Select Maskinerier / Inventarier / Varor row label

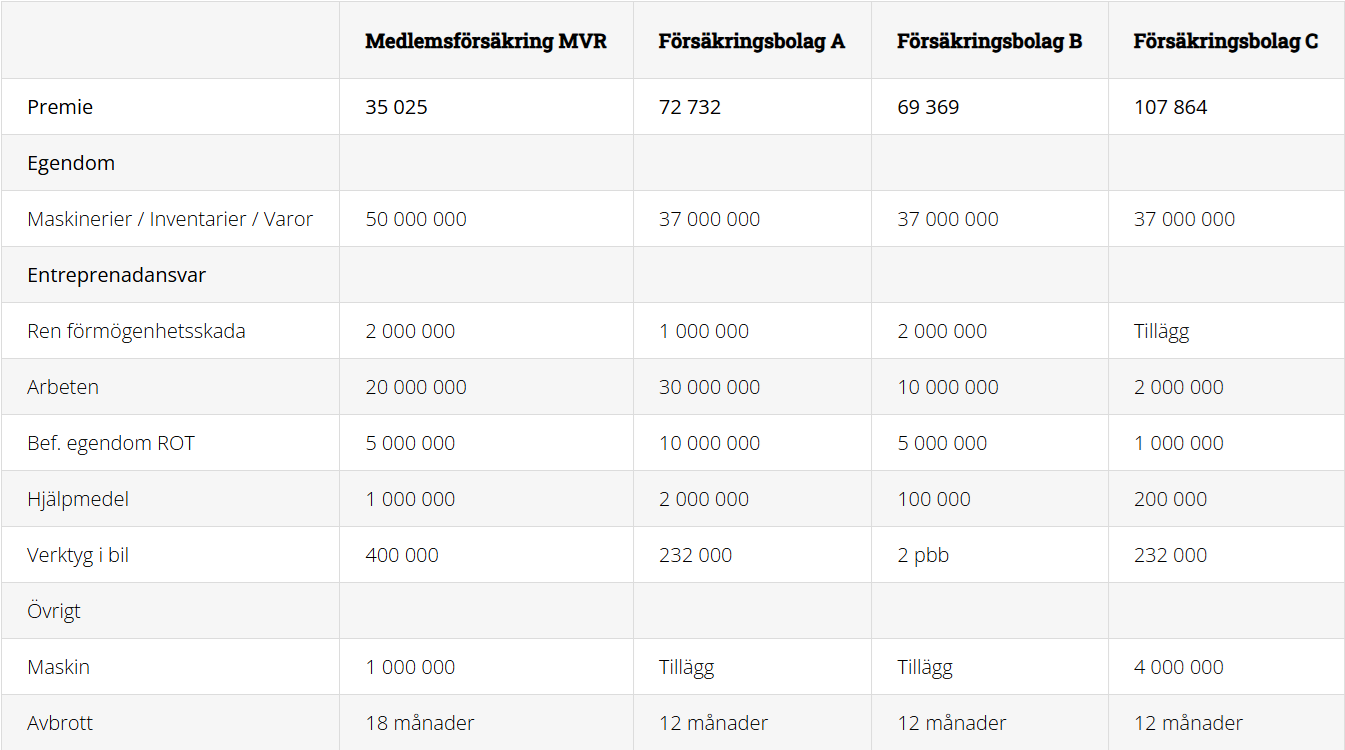(170, 219)
